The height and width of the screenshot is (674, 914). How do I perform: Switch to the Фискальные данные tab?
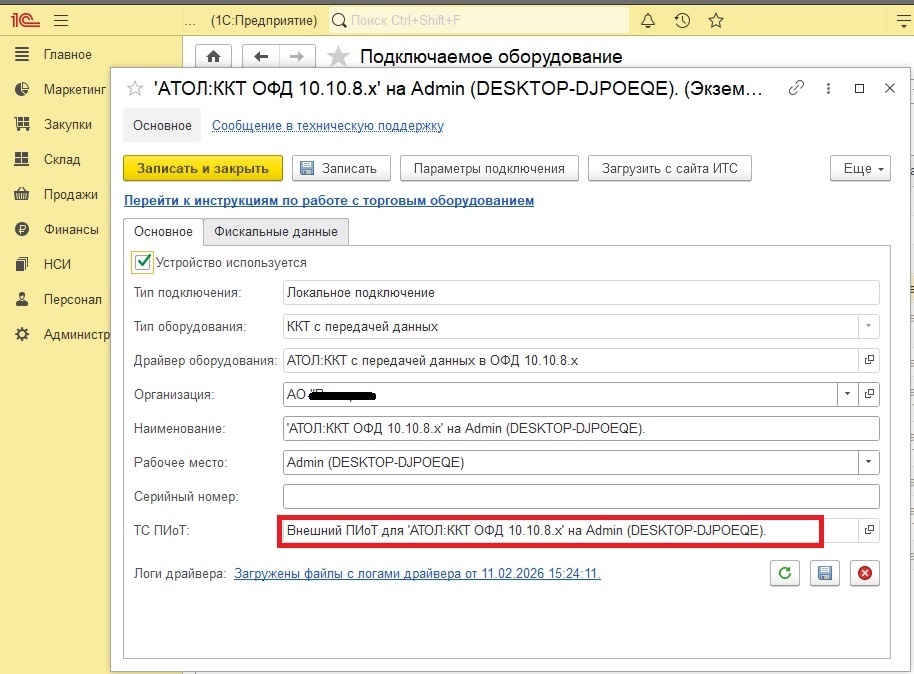click(276, 231)
